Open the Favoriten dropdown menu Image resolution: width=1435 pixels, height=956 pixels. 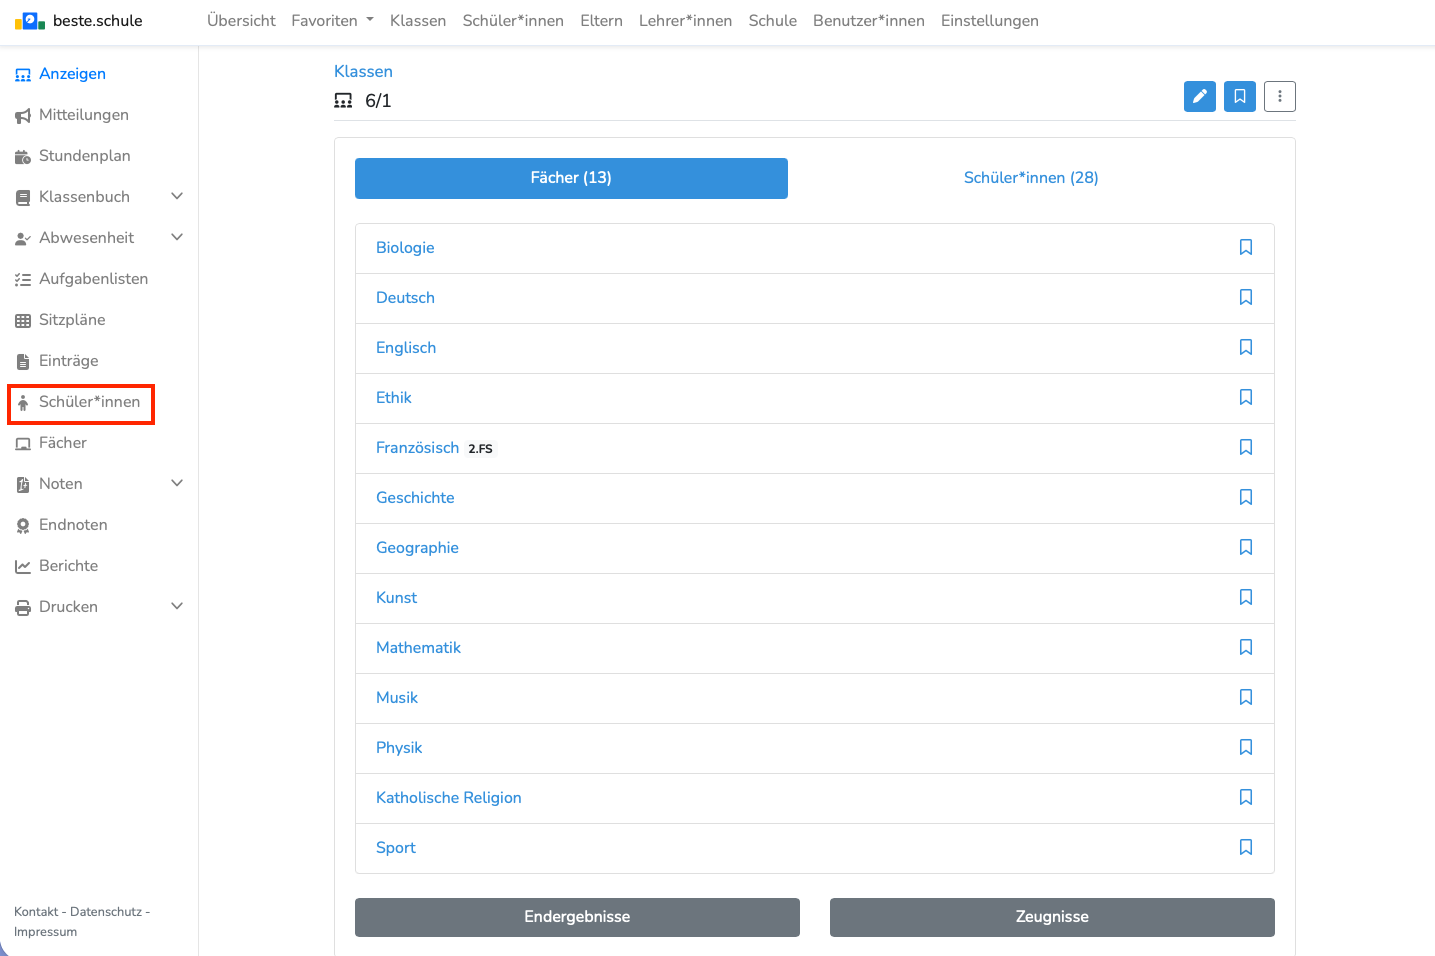point(331,21)
